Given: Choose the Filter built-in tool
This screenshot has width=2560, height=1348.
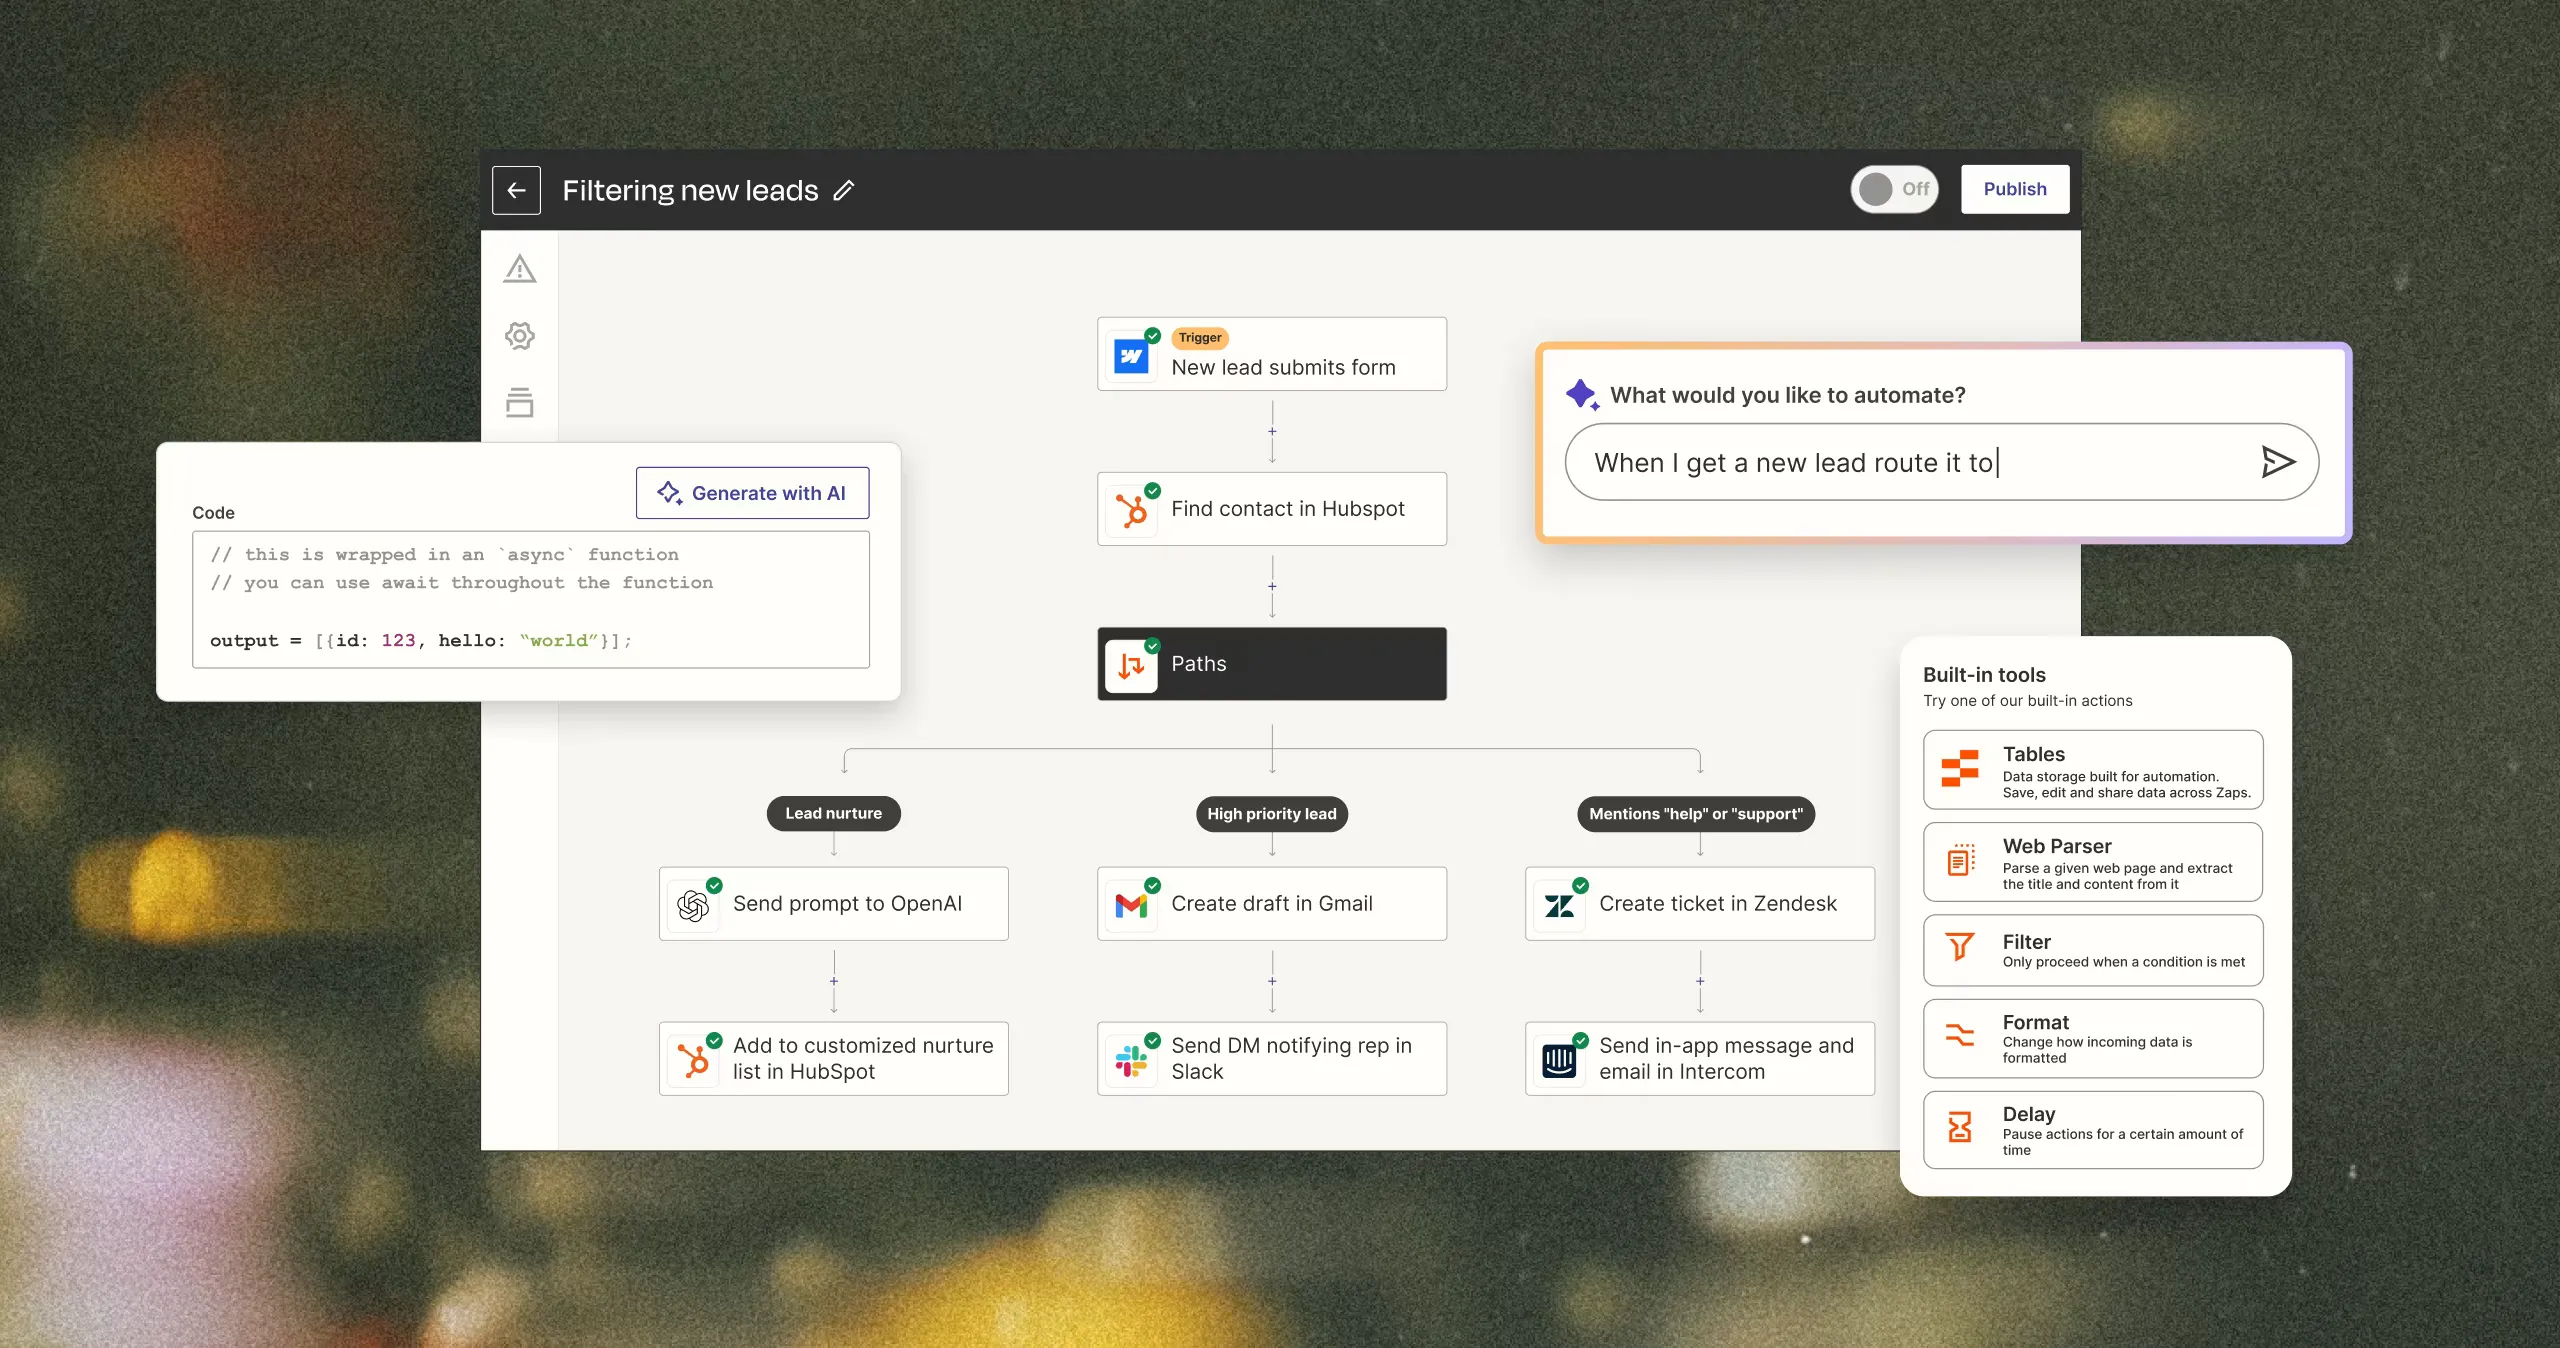Looking at the screenshot, I should (2093, 951).
